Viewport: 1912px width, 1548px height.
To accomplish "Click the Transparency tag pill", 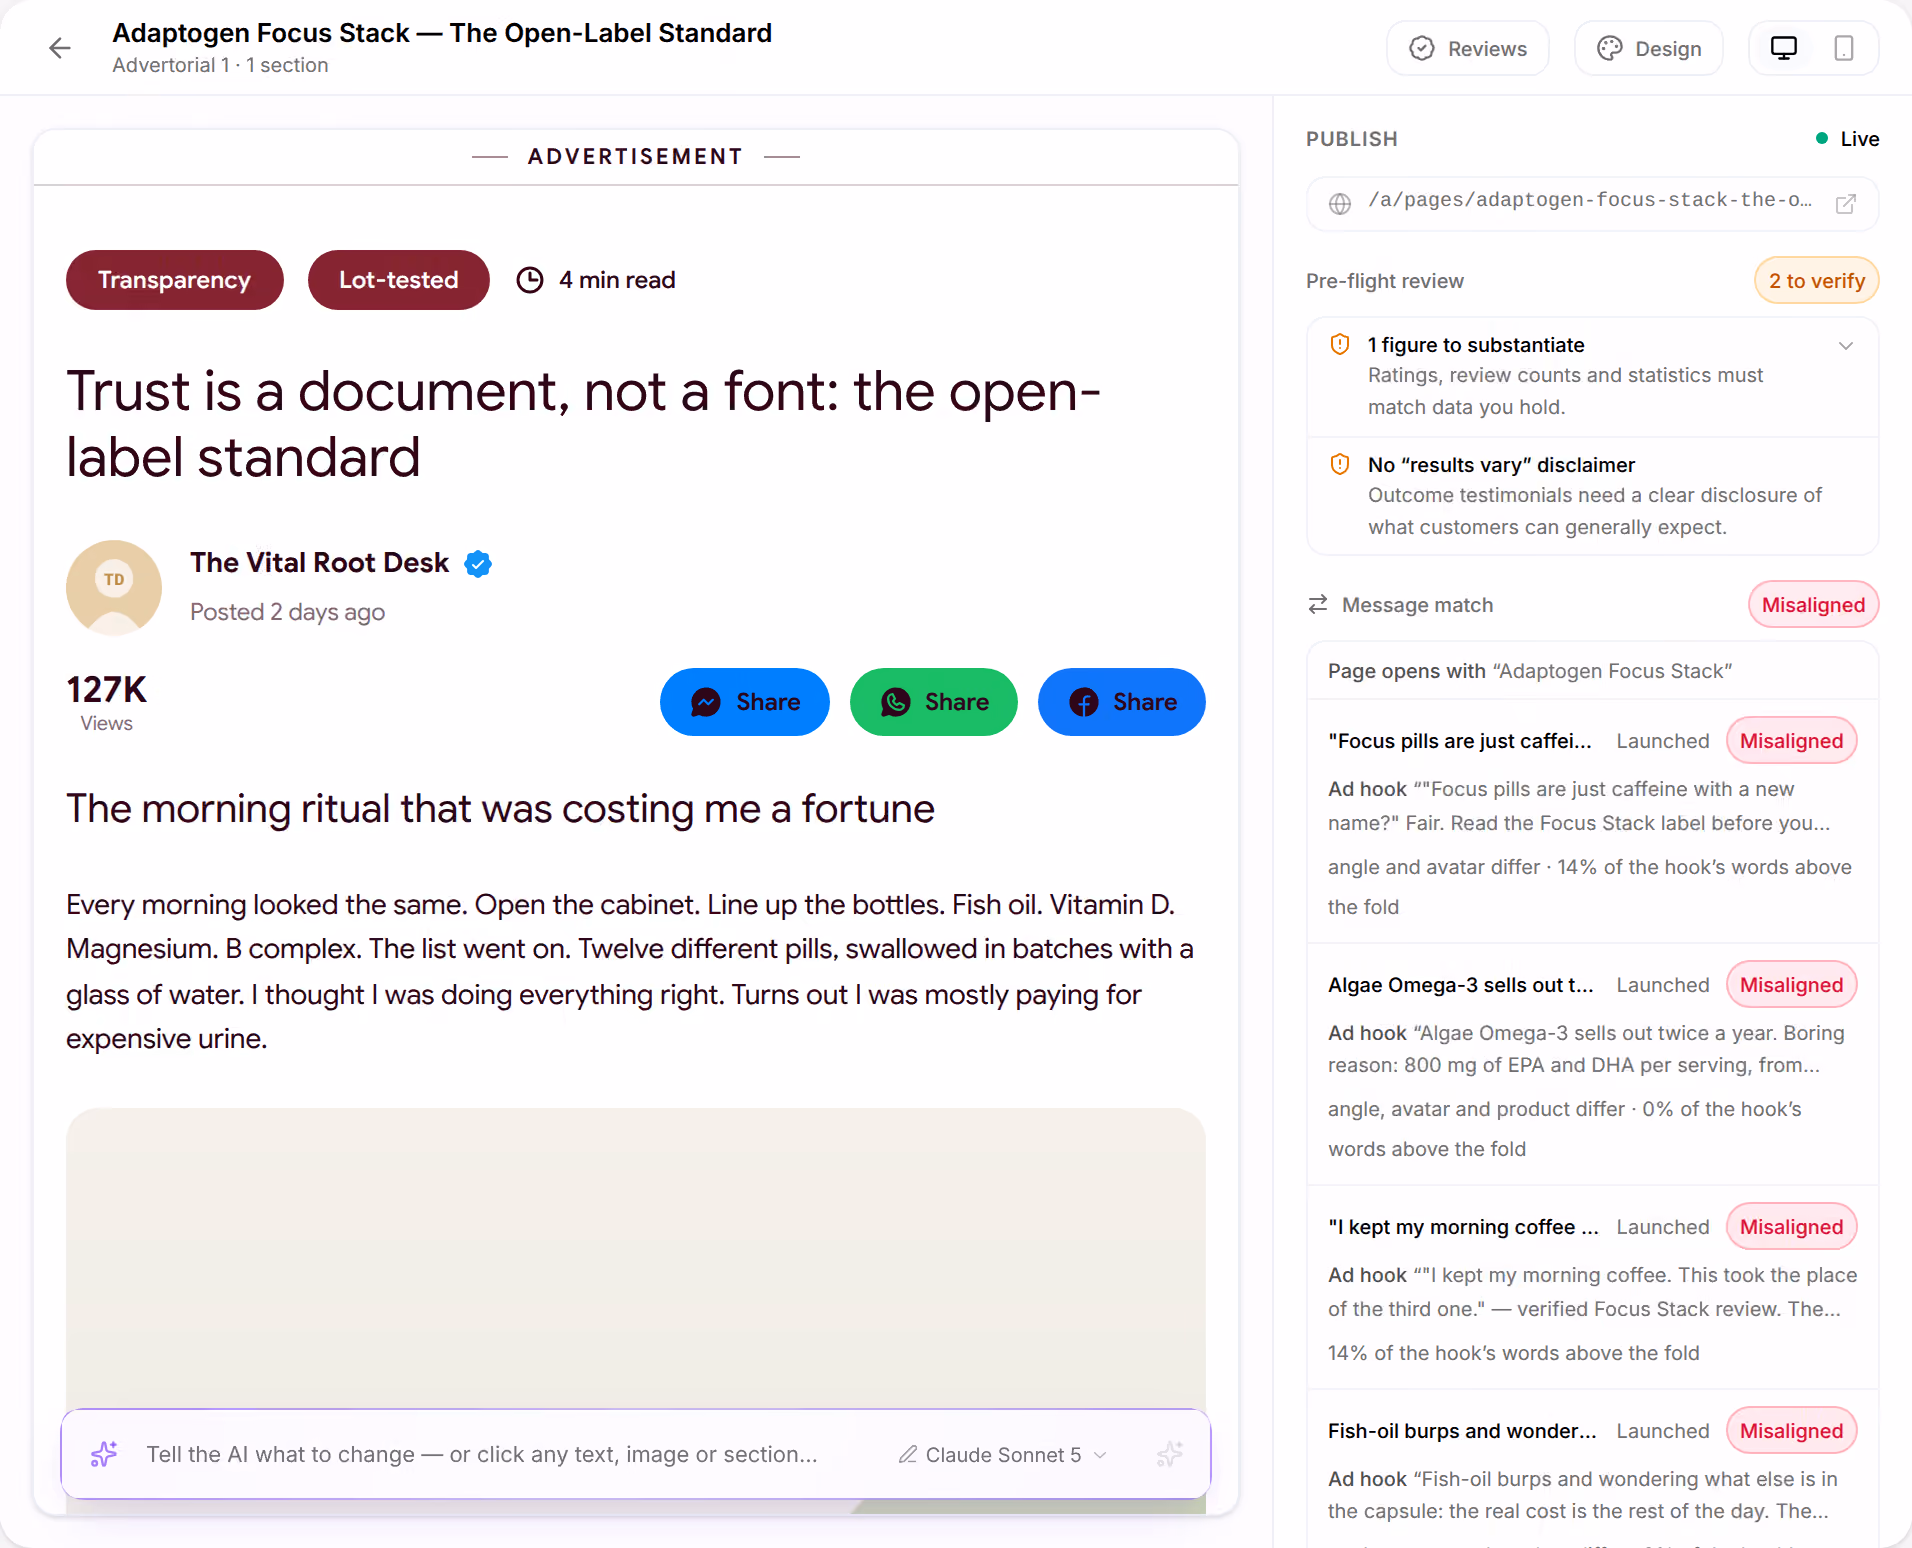I will coord(175,280).
